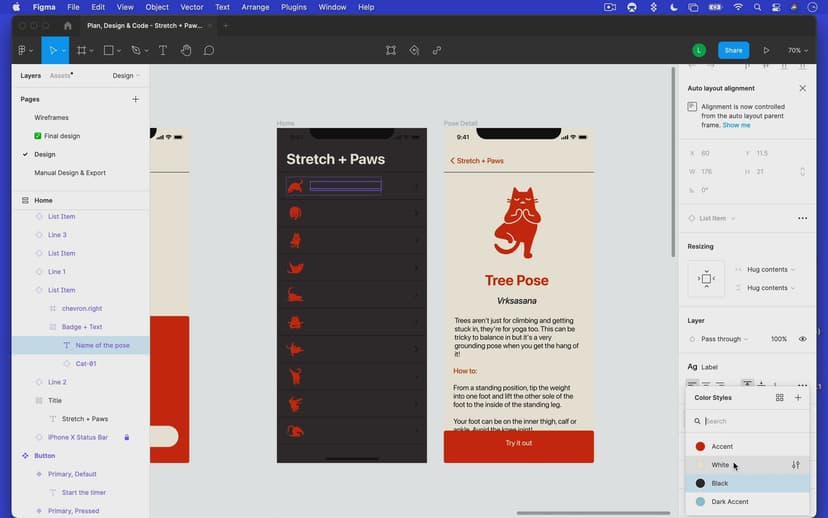Open the 70% zoom dropdown

click(x=797, y=50)
